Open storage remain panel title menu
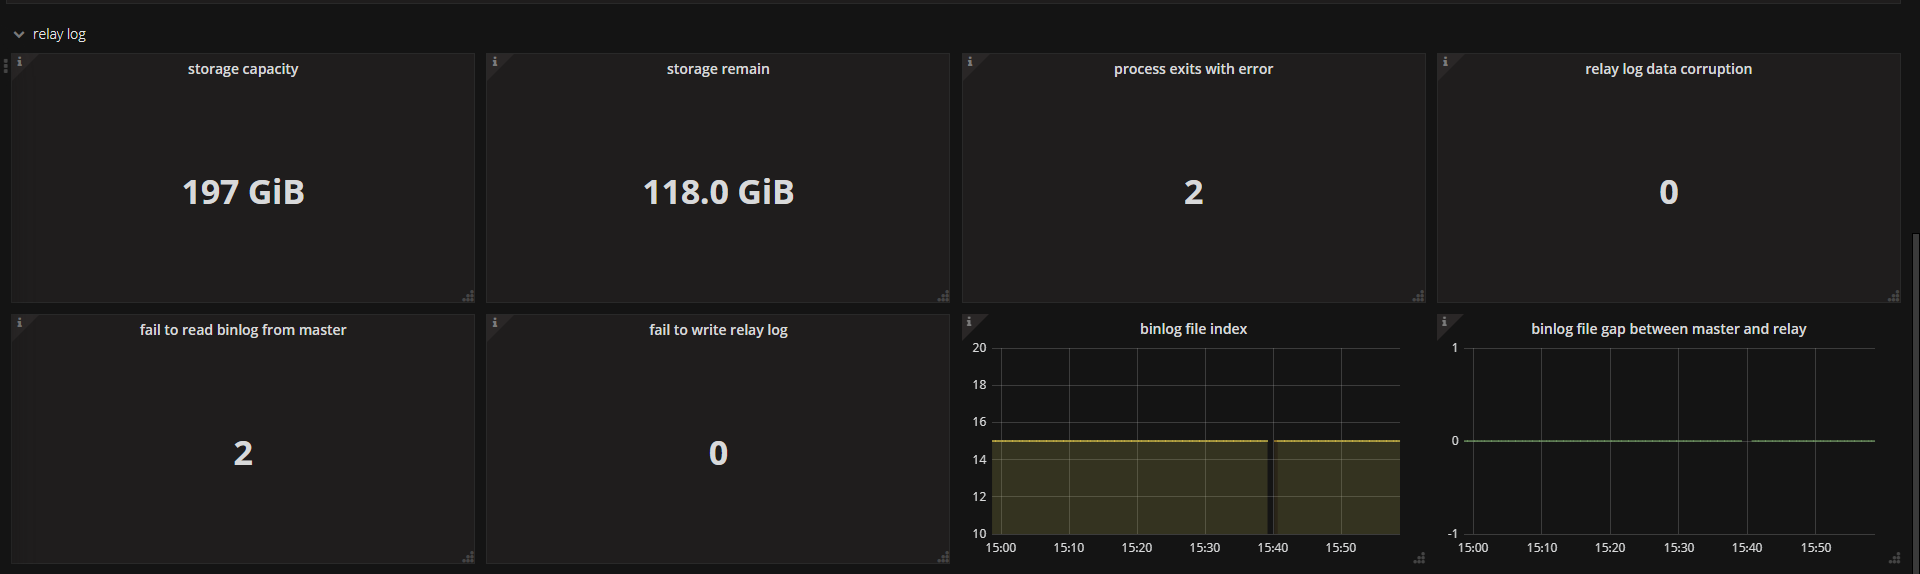The height and width of the screenshot is (574, 1920). pyautogui.click(x=718, y=69)
